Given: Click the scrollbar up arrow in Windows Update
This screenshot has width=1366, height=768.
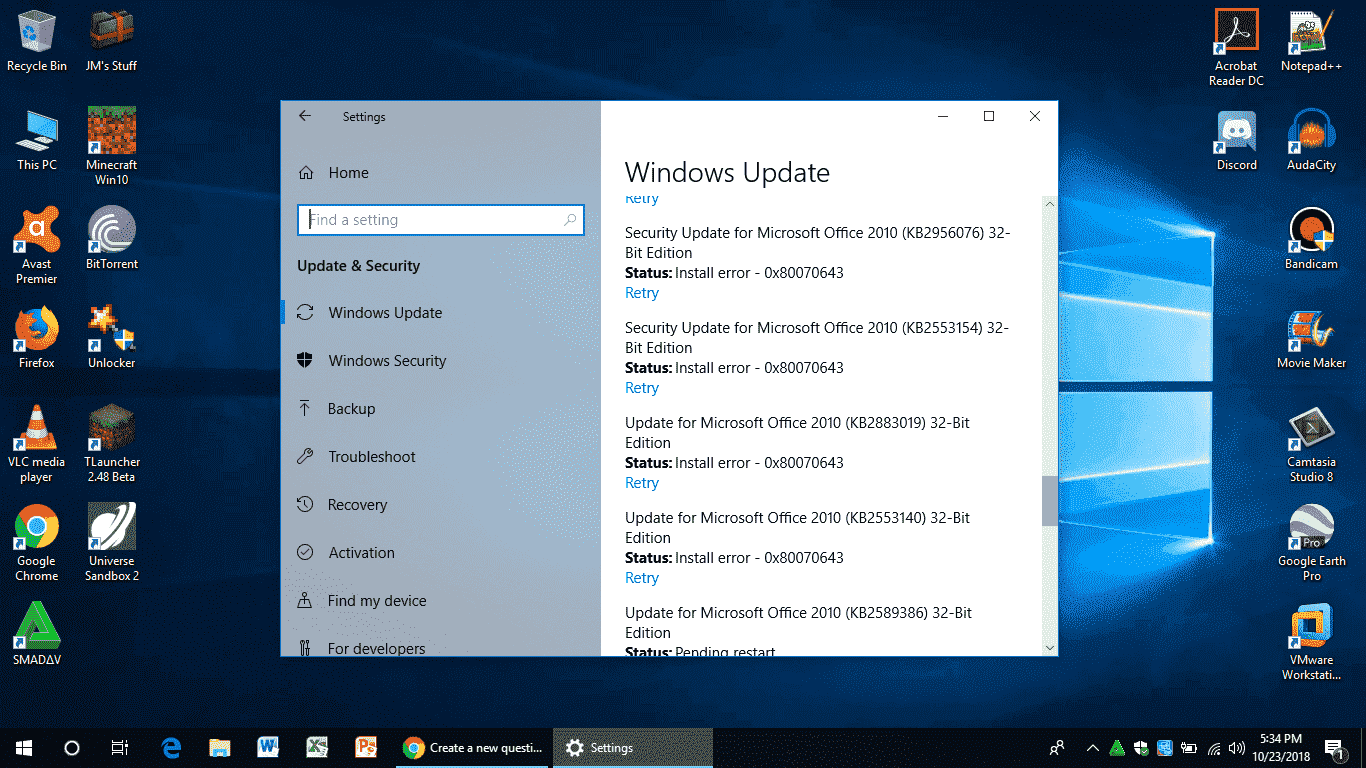Looking at the screenshot, I should 1049,204.
